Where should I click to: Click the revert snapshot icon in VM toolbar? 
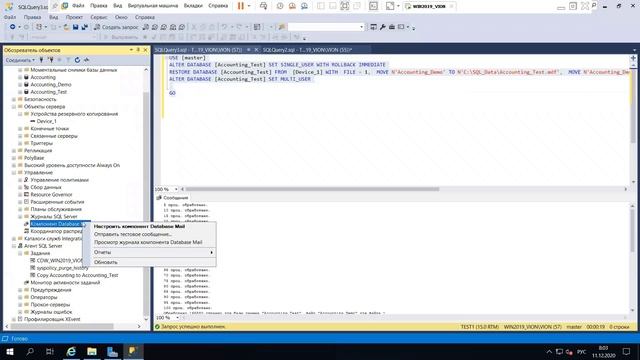(292, 6)
